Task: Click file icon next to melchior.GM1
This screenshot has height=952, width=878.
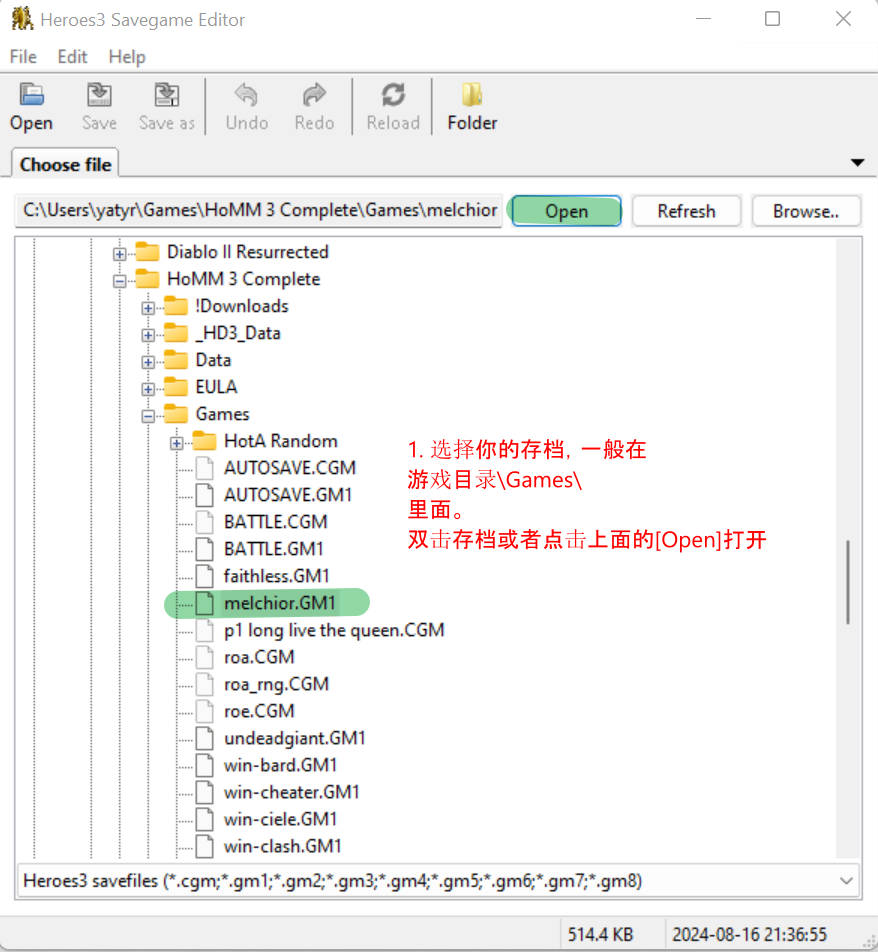Action: tap(205, 603)
